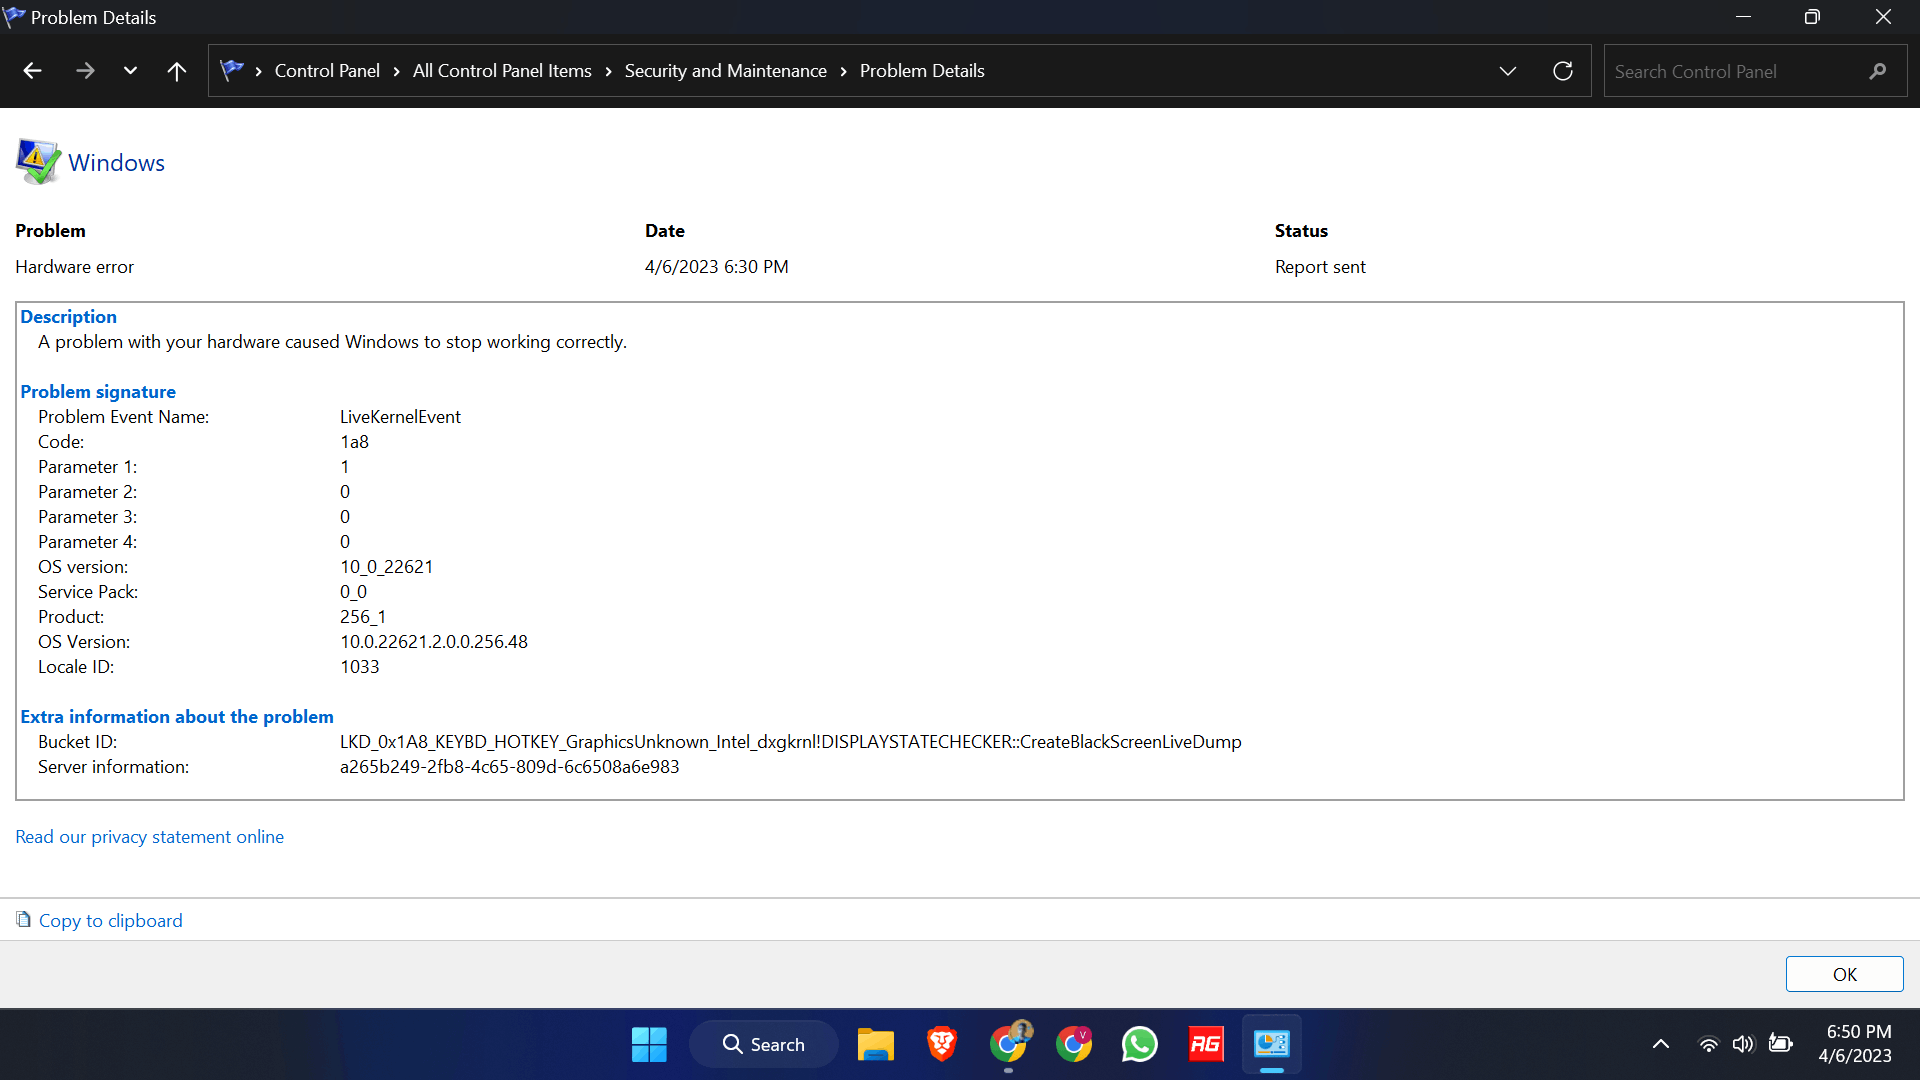Open the address bar history chevron
Screen dimensions: 1920x1080
[1507, 70]
